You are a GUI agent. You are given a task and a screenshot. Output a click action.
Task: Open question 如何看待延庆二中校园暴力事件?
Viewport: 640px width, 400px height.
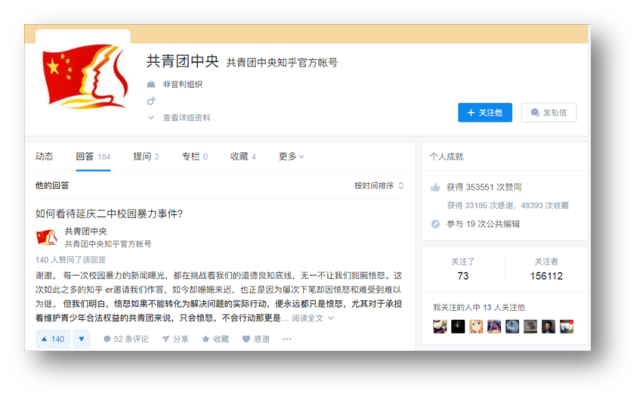pyautogui.click(x=109, y=213)
